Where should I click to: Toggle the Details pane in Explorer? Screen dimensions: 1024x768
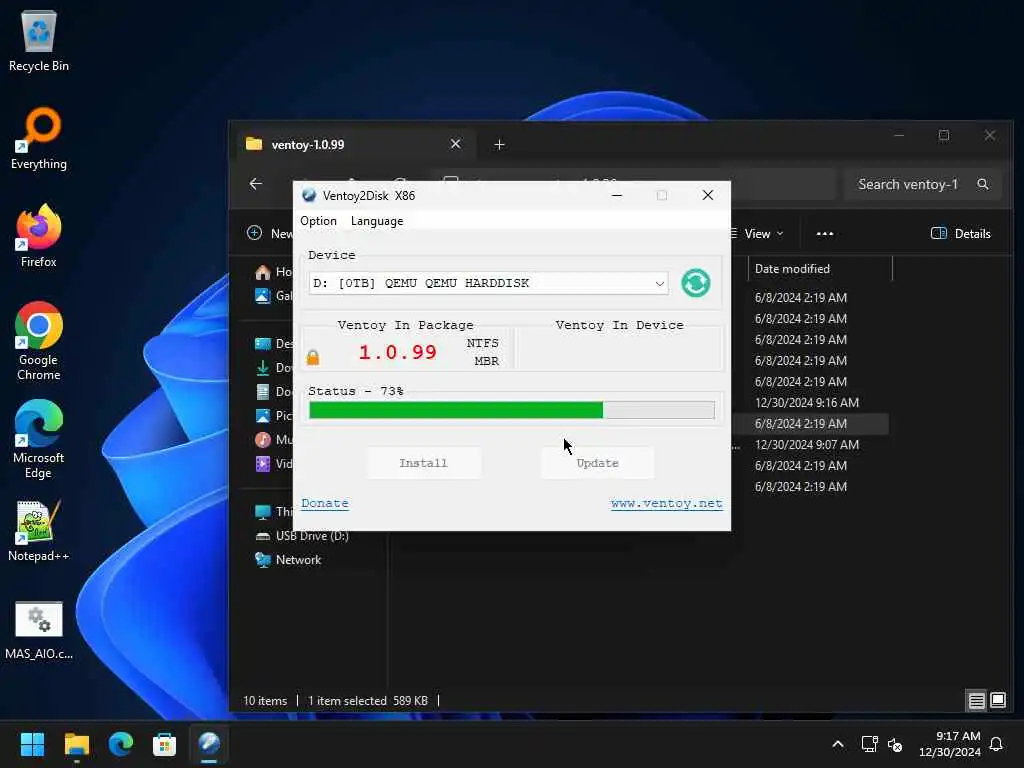(x=961, y=234)
